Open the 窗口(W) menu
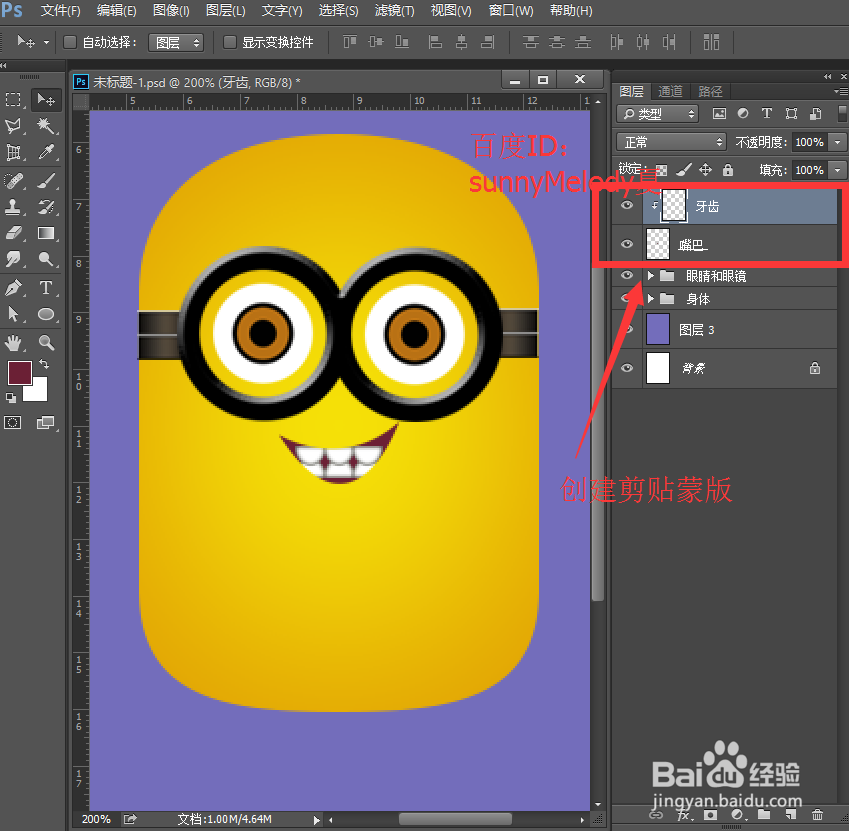849x831 pixels. point(511,10)
